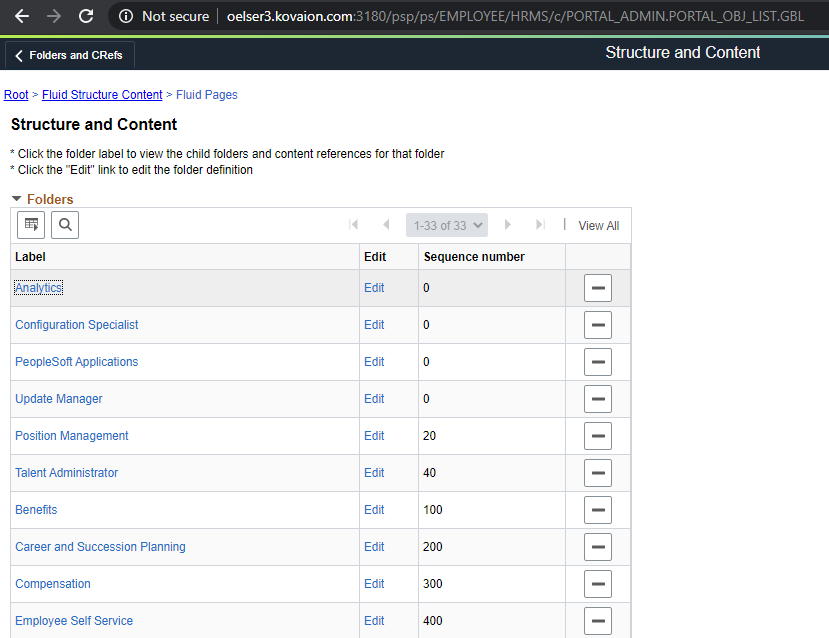Screen dimensions: 829x638
Task: Select sequence number 400 cell
Action: 492,621
